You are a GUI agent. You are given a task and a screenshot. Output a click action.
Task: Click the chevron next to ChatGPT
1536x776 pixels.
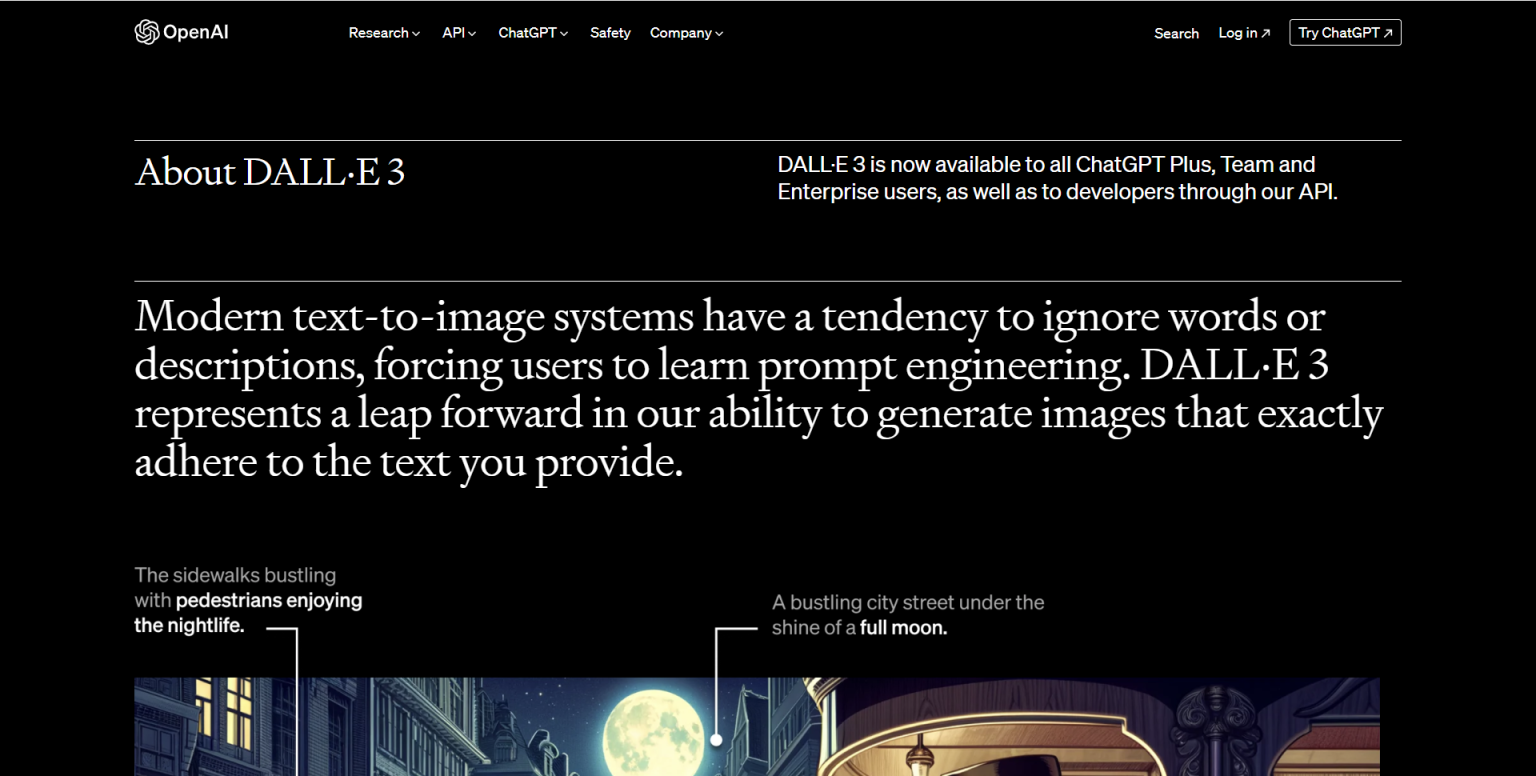coord(564,34)
